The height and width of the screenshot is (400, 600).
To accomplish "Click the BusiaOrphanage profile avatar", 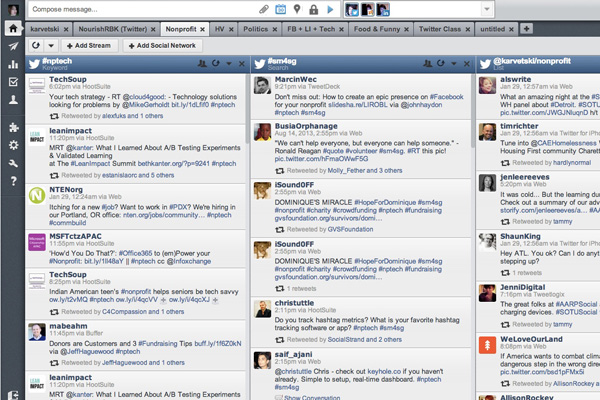I will click(262, 132).
